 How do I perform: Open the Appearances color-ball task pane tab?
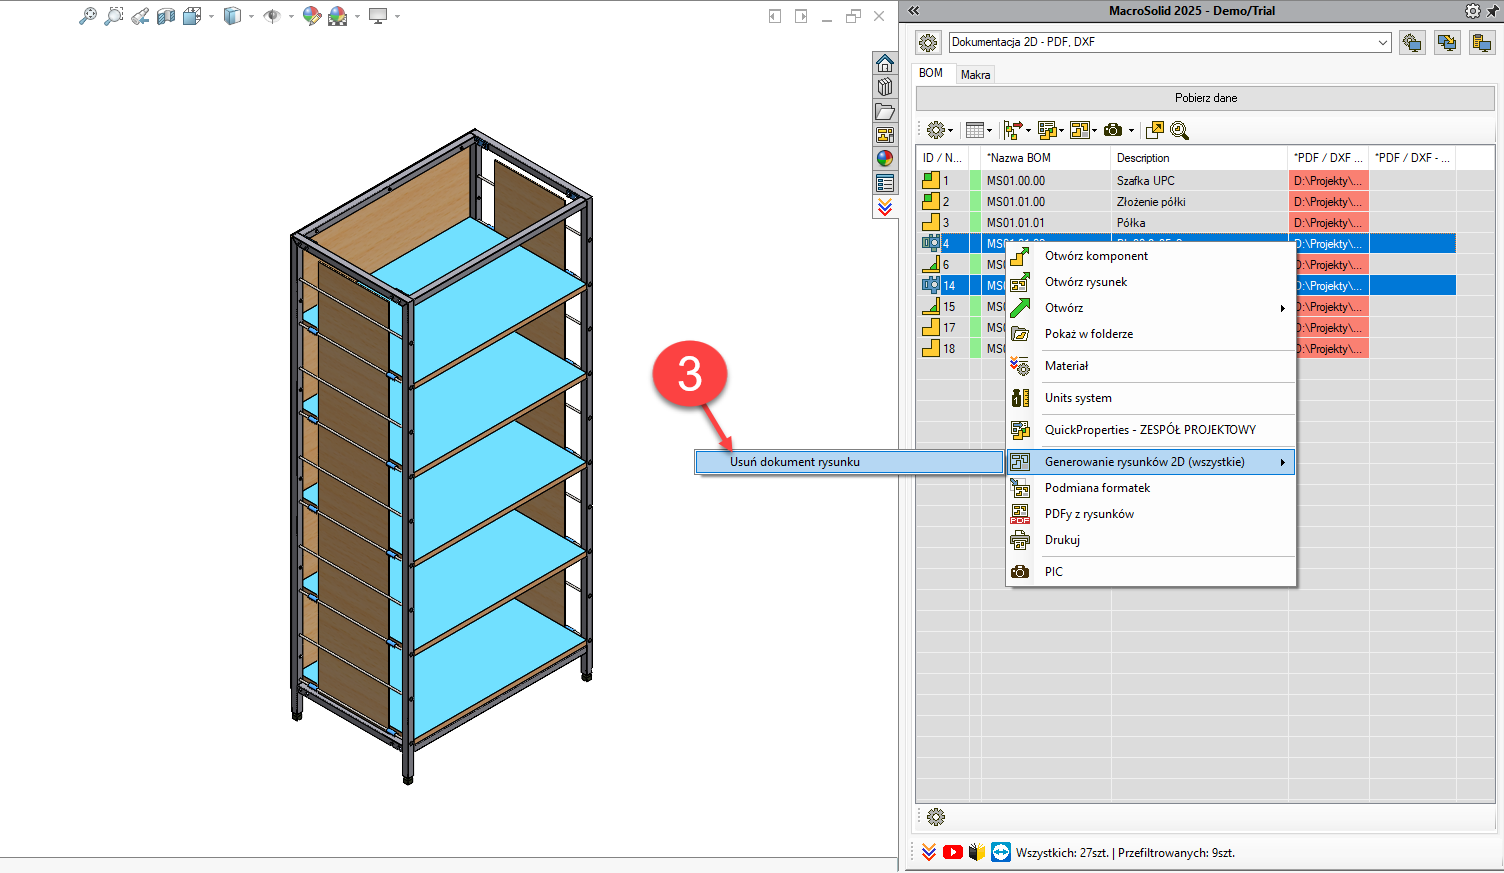885,159
